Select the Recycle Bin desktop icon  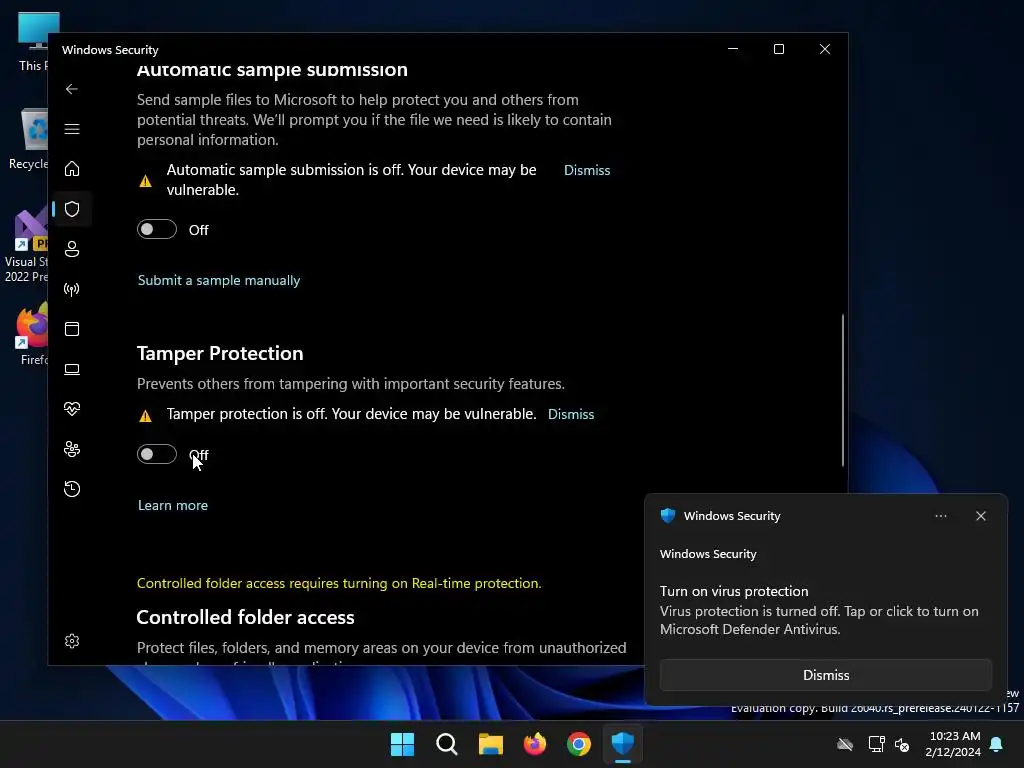(30, 139)
